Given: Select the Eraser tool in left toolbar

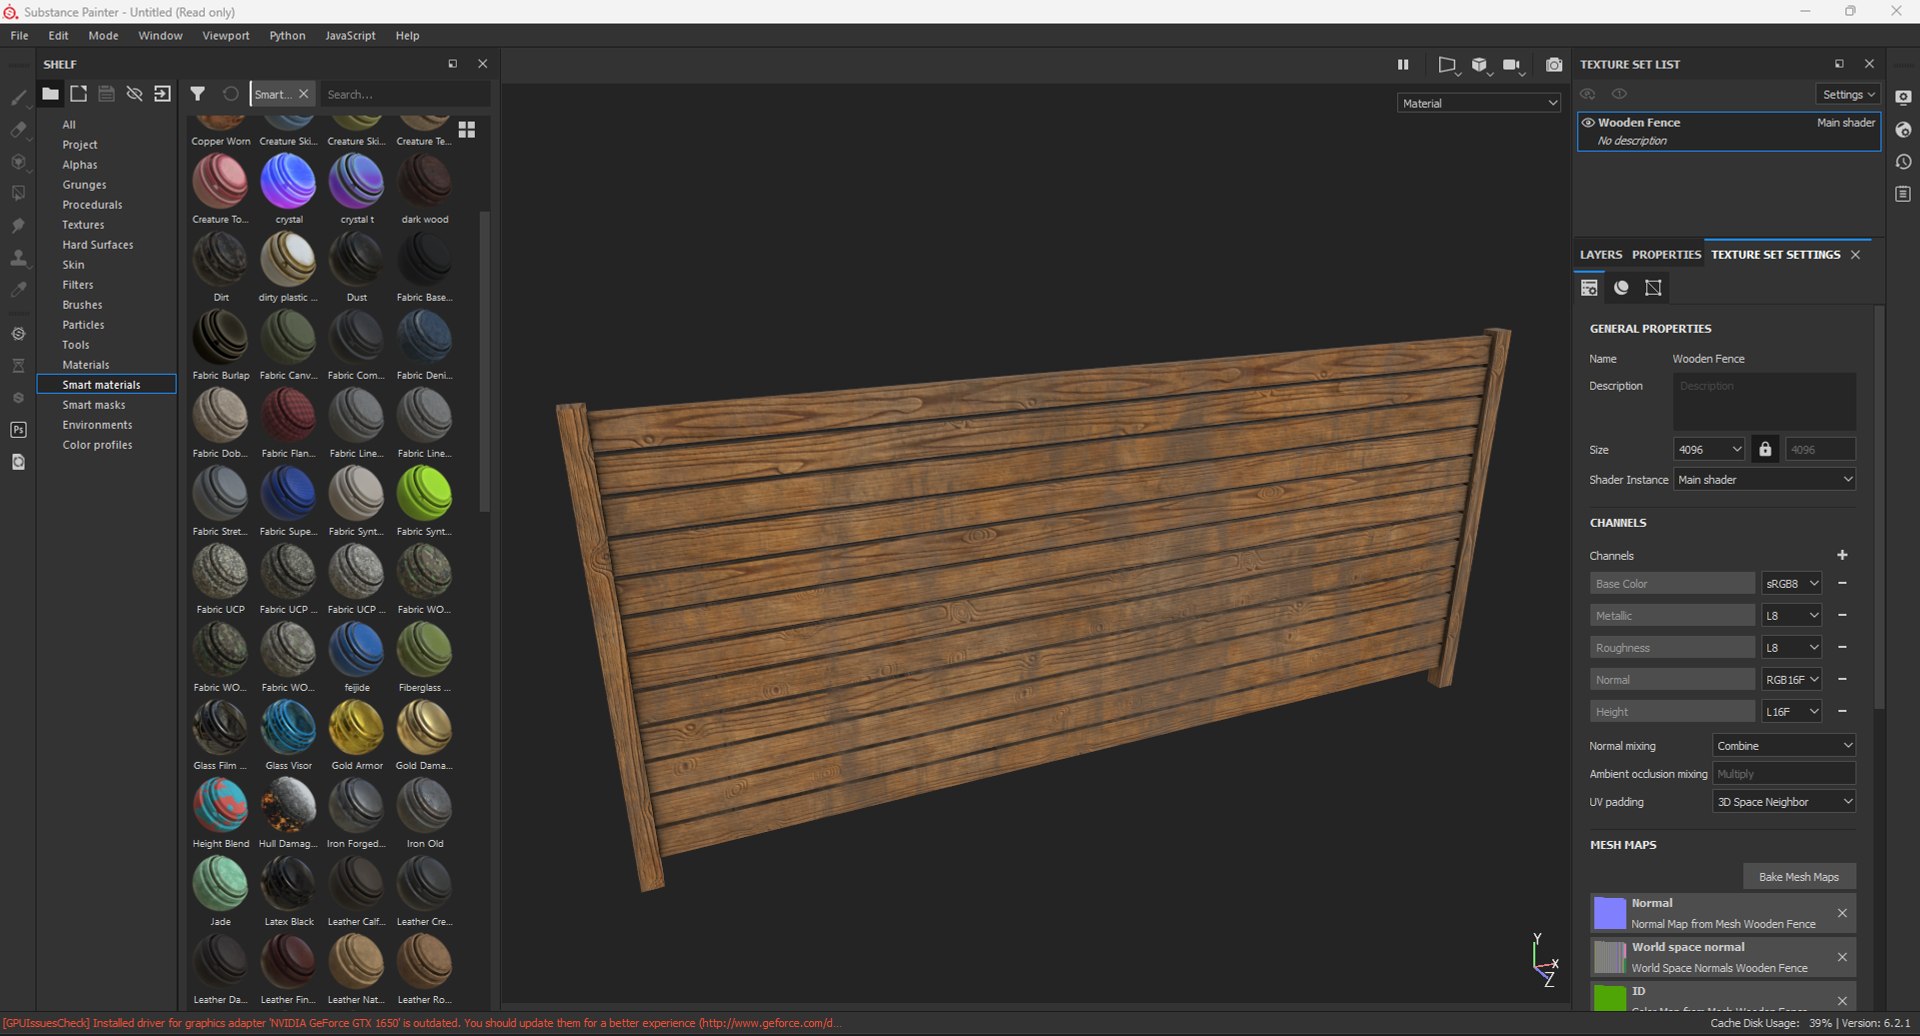Looking at the screenshot, I should tap(18, 129).
